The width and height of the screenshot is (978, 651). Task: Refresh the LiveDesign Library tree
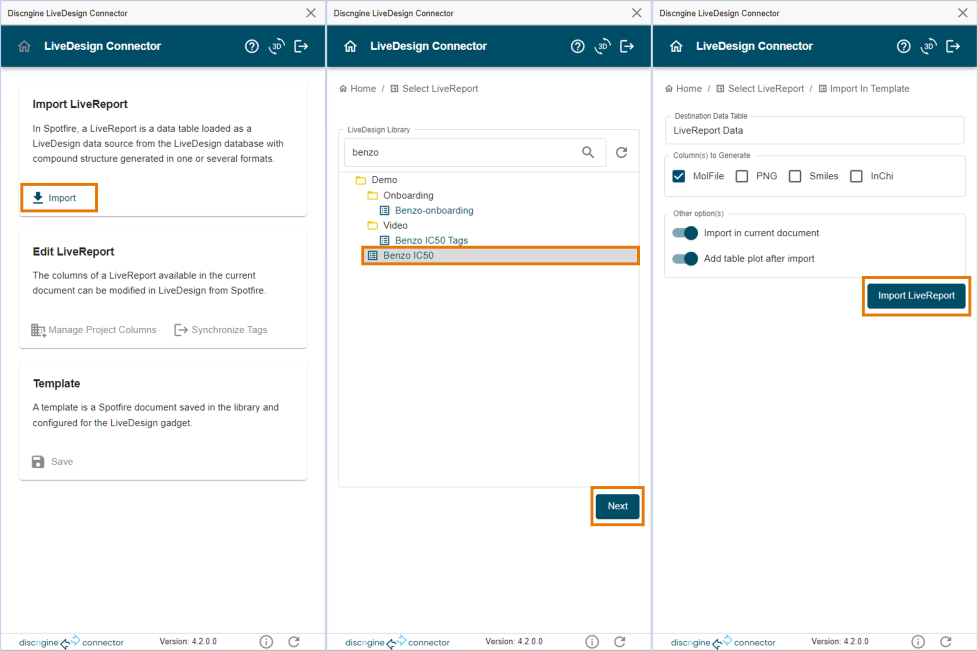point(622,152)
